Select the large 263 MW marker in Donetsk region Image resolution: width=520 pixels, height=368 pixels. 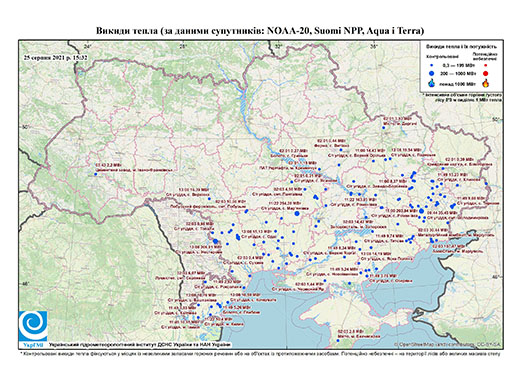(421, 211)
